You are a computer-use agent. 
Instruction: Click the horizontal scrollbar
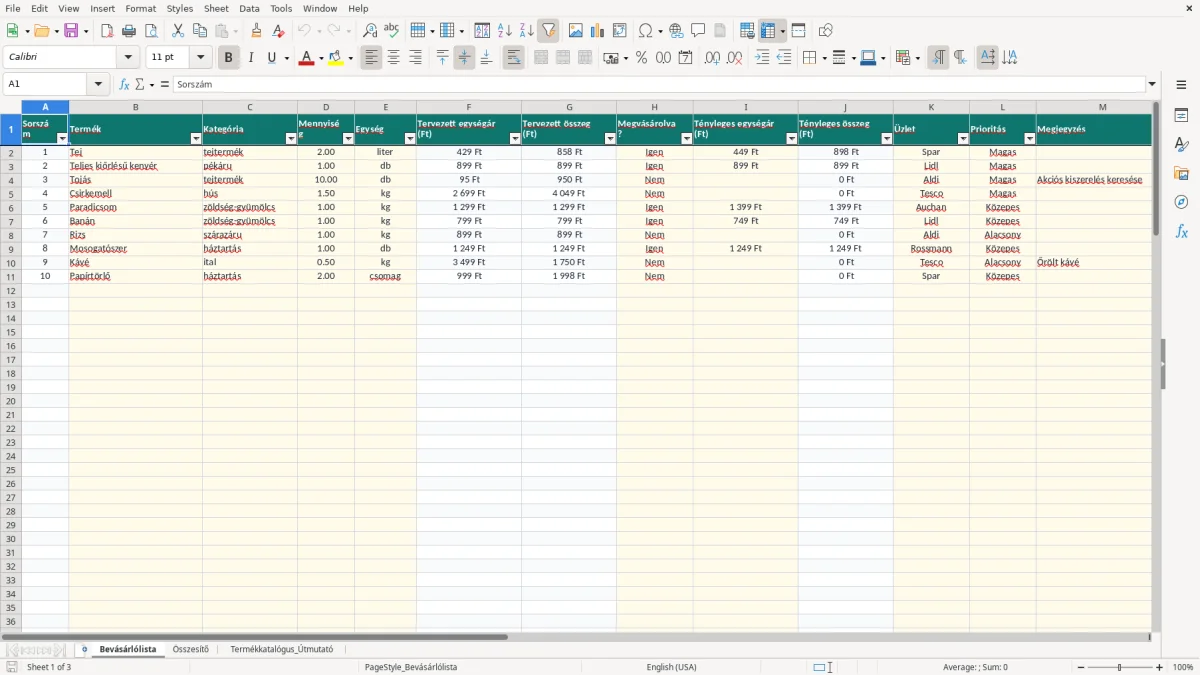(x=254, y=637)
